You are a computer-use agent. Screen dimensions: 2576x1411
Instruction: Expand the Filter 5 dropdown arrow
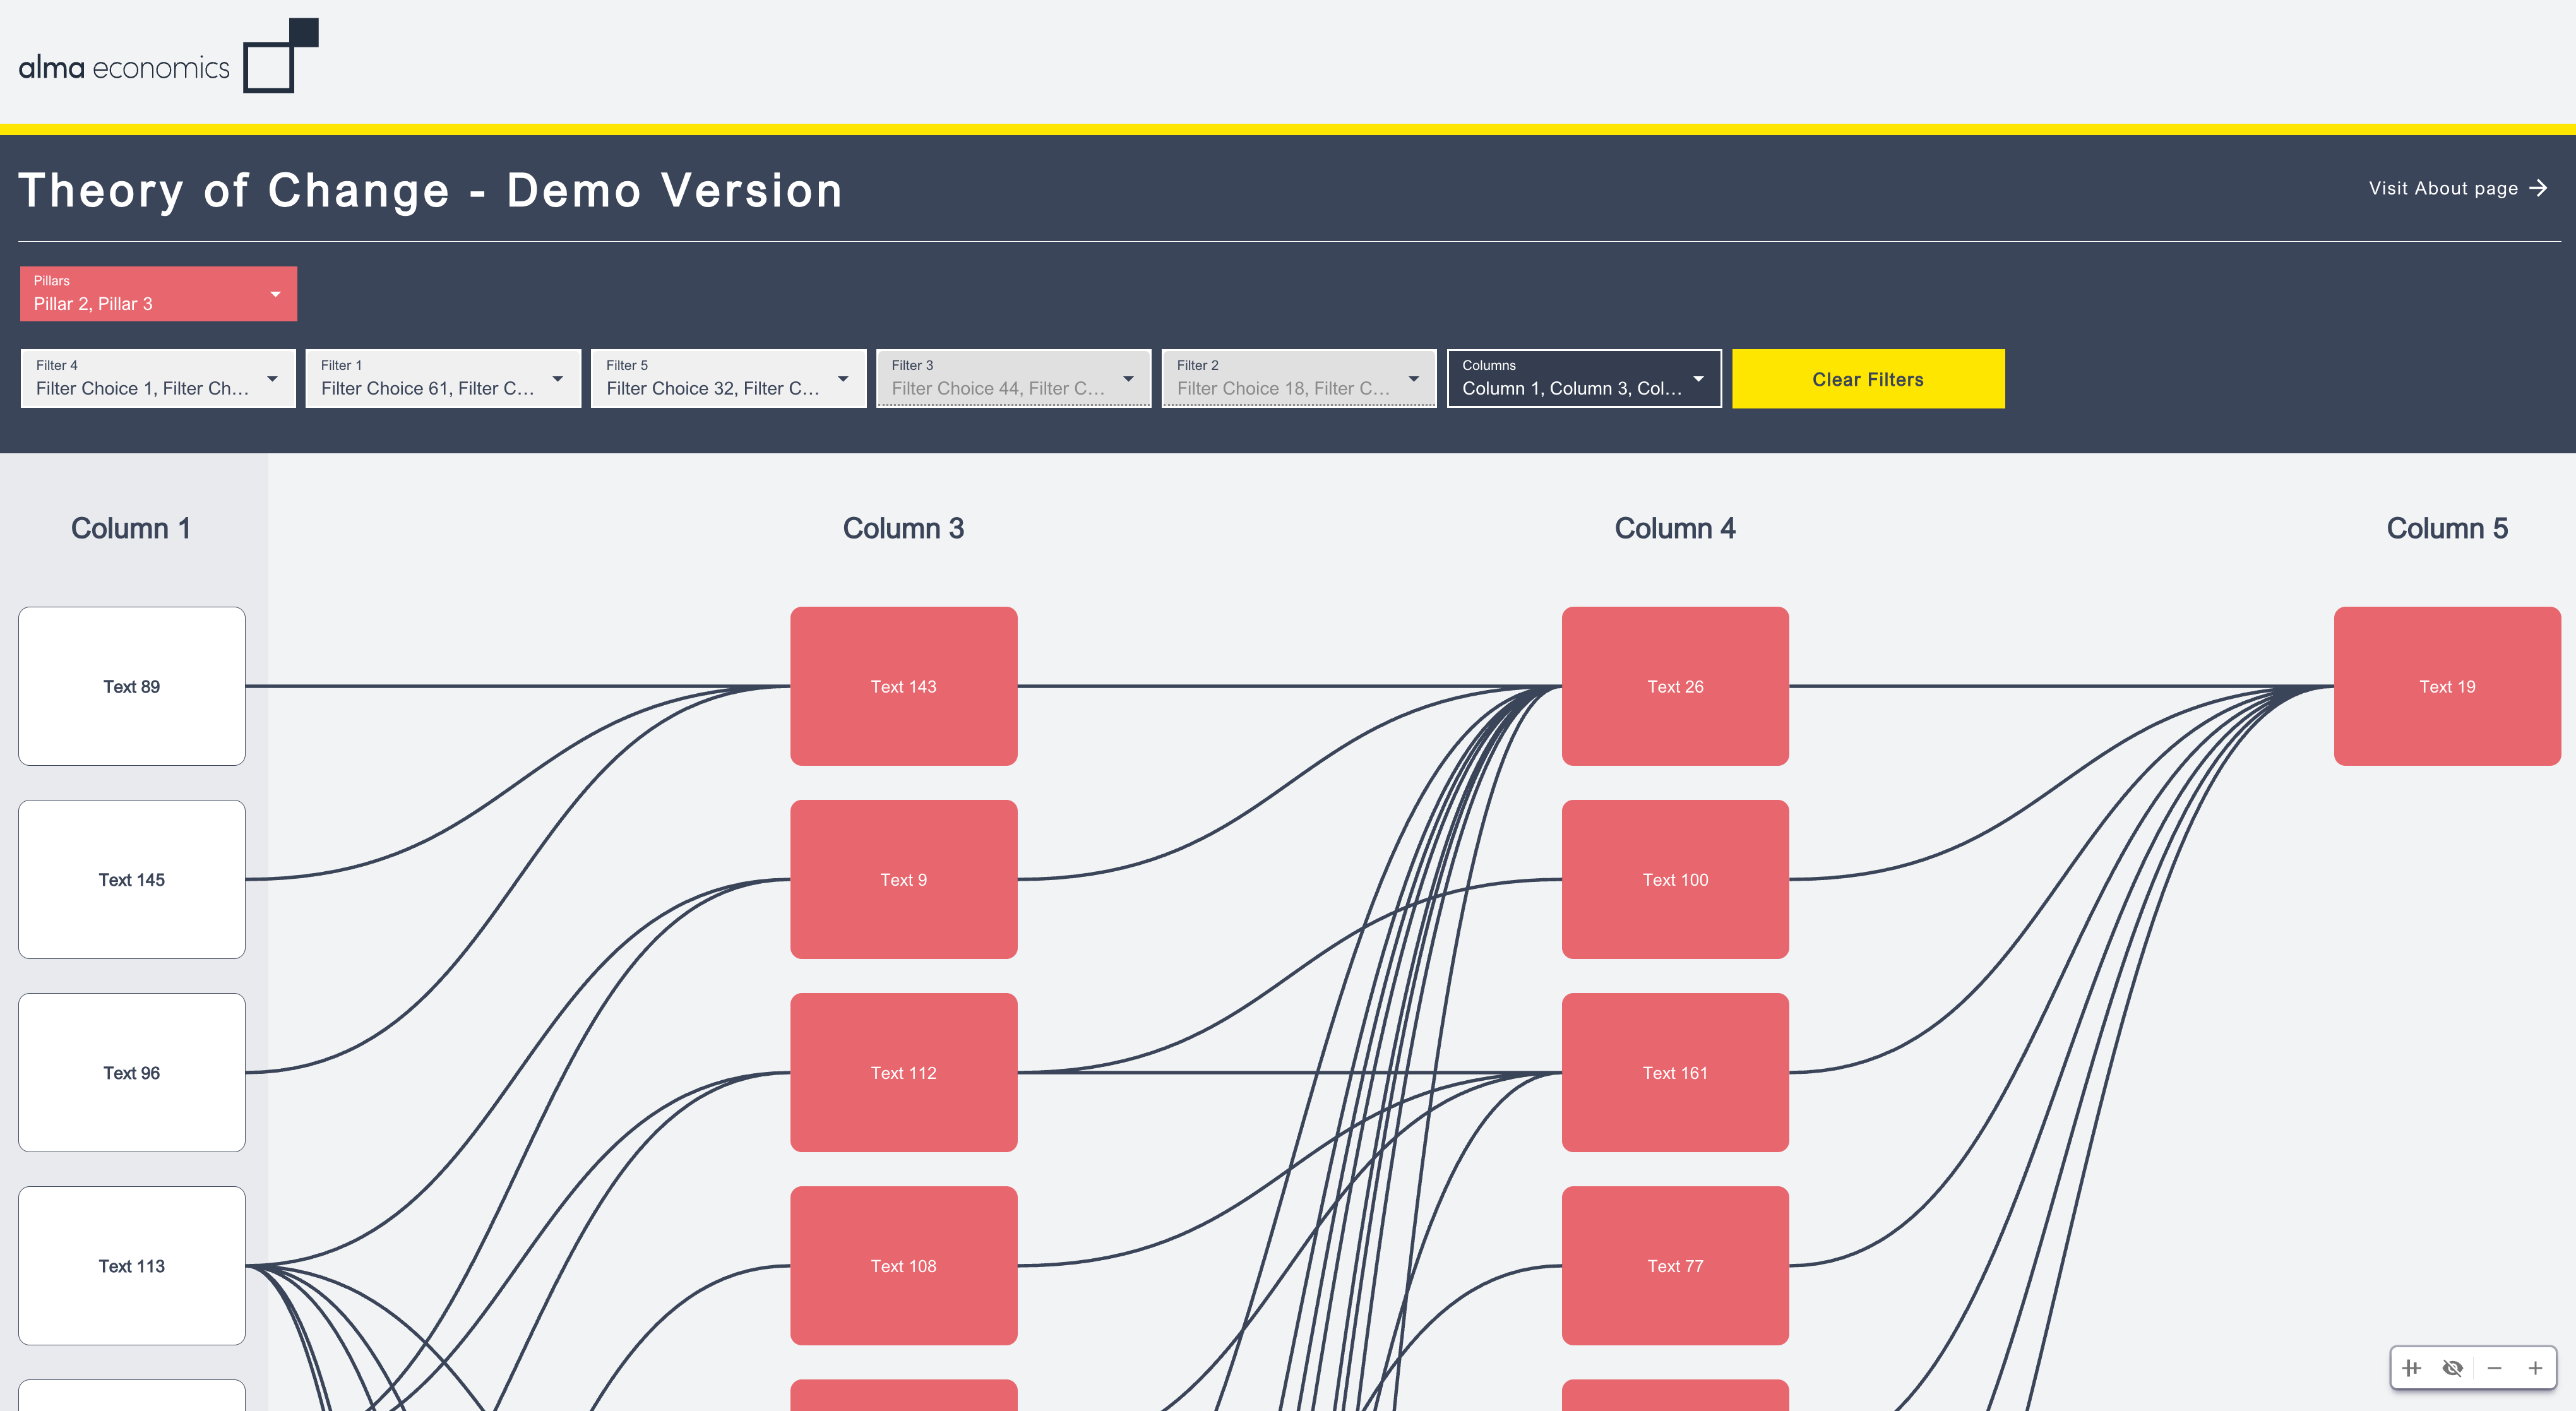coord(843,379)
